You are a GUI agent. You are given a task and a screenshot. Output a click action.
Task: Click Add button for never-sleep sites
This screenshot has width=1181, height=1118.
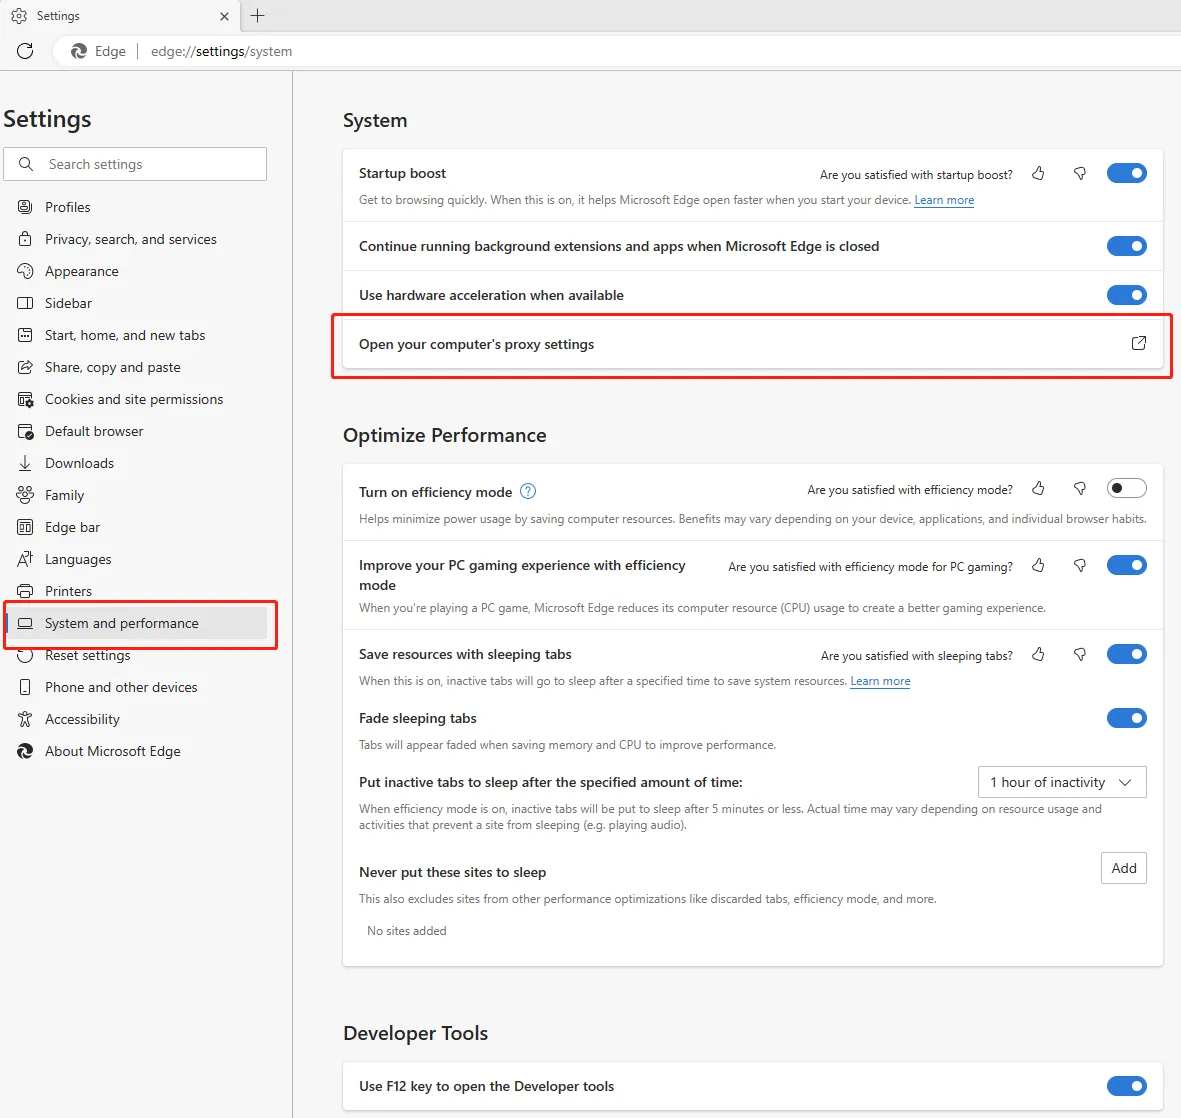click(1124, 868)
